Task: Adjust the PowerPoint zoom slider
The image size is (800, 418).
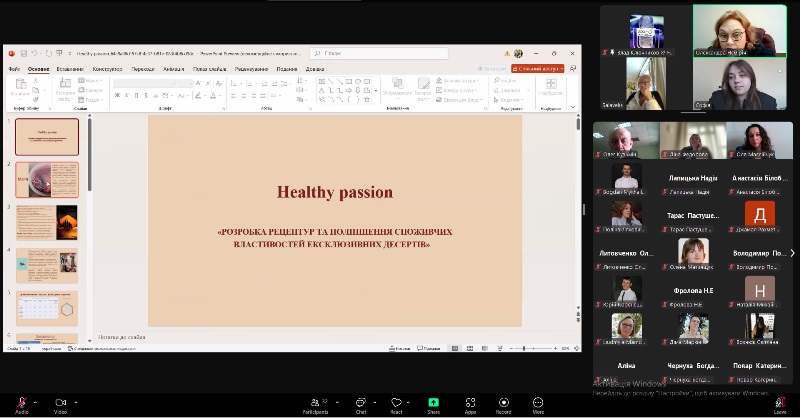Action: pos(525,348)
